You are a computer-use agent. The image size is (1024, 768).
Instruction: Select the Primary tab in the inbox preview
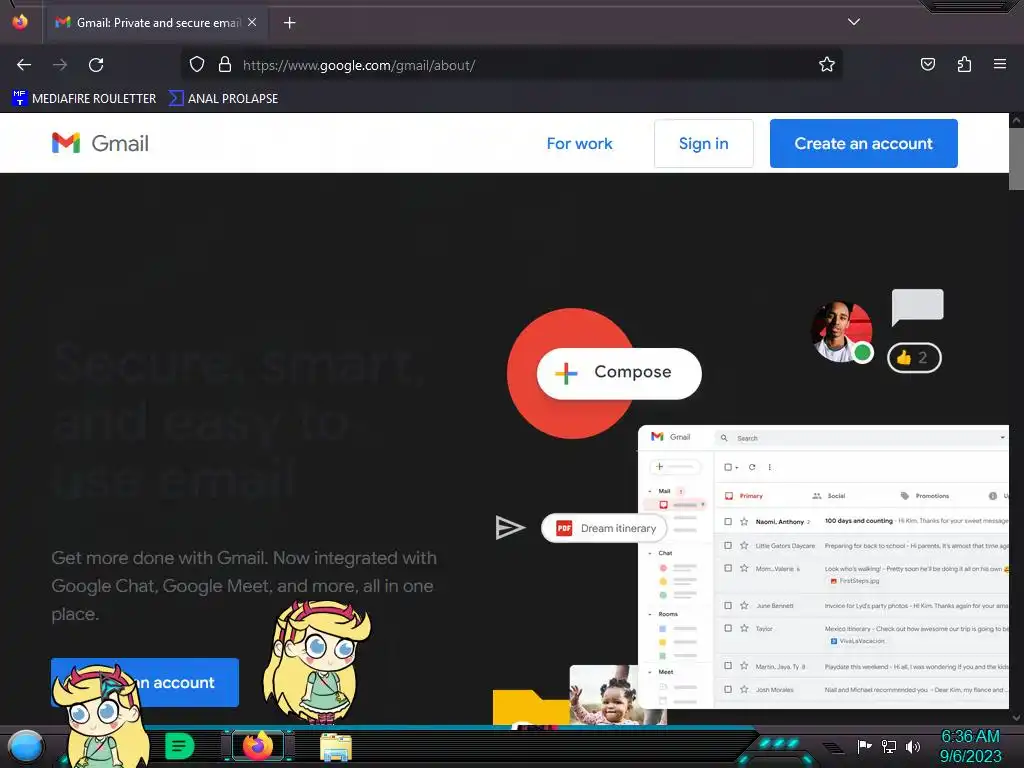(744, 496)
